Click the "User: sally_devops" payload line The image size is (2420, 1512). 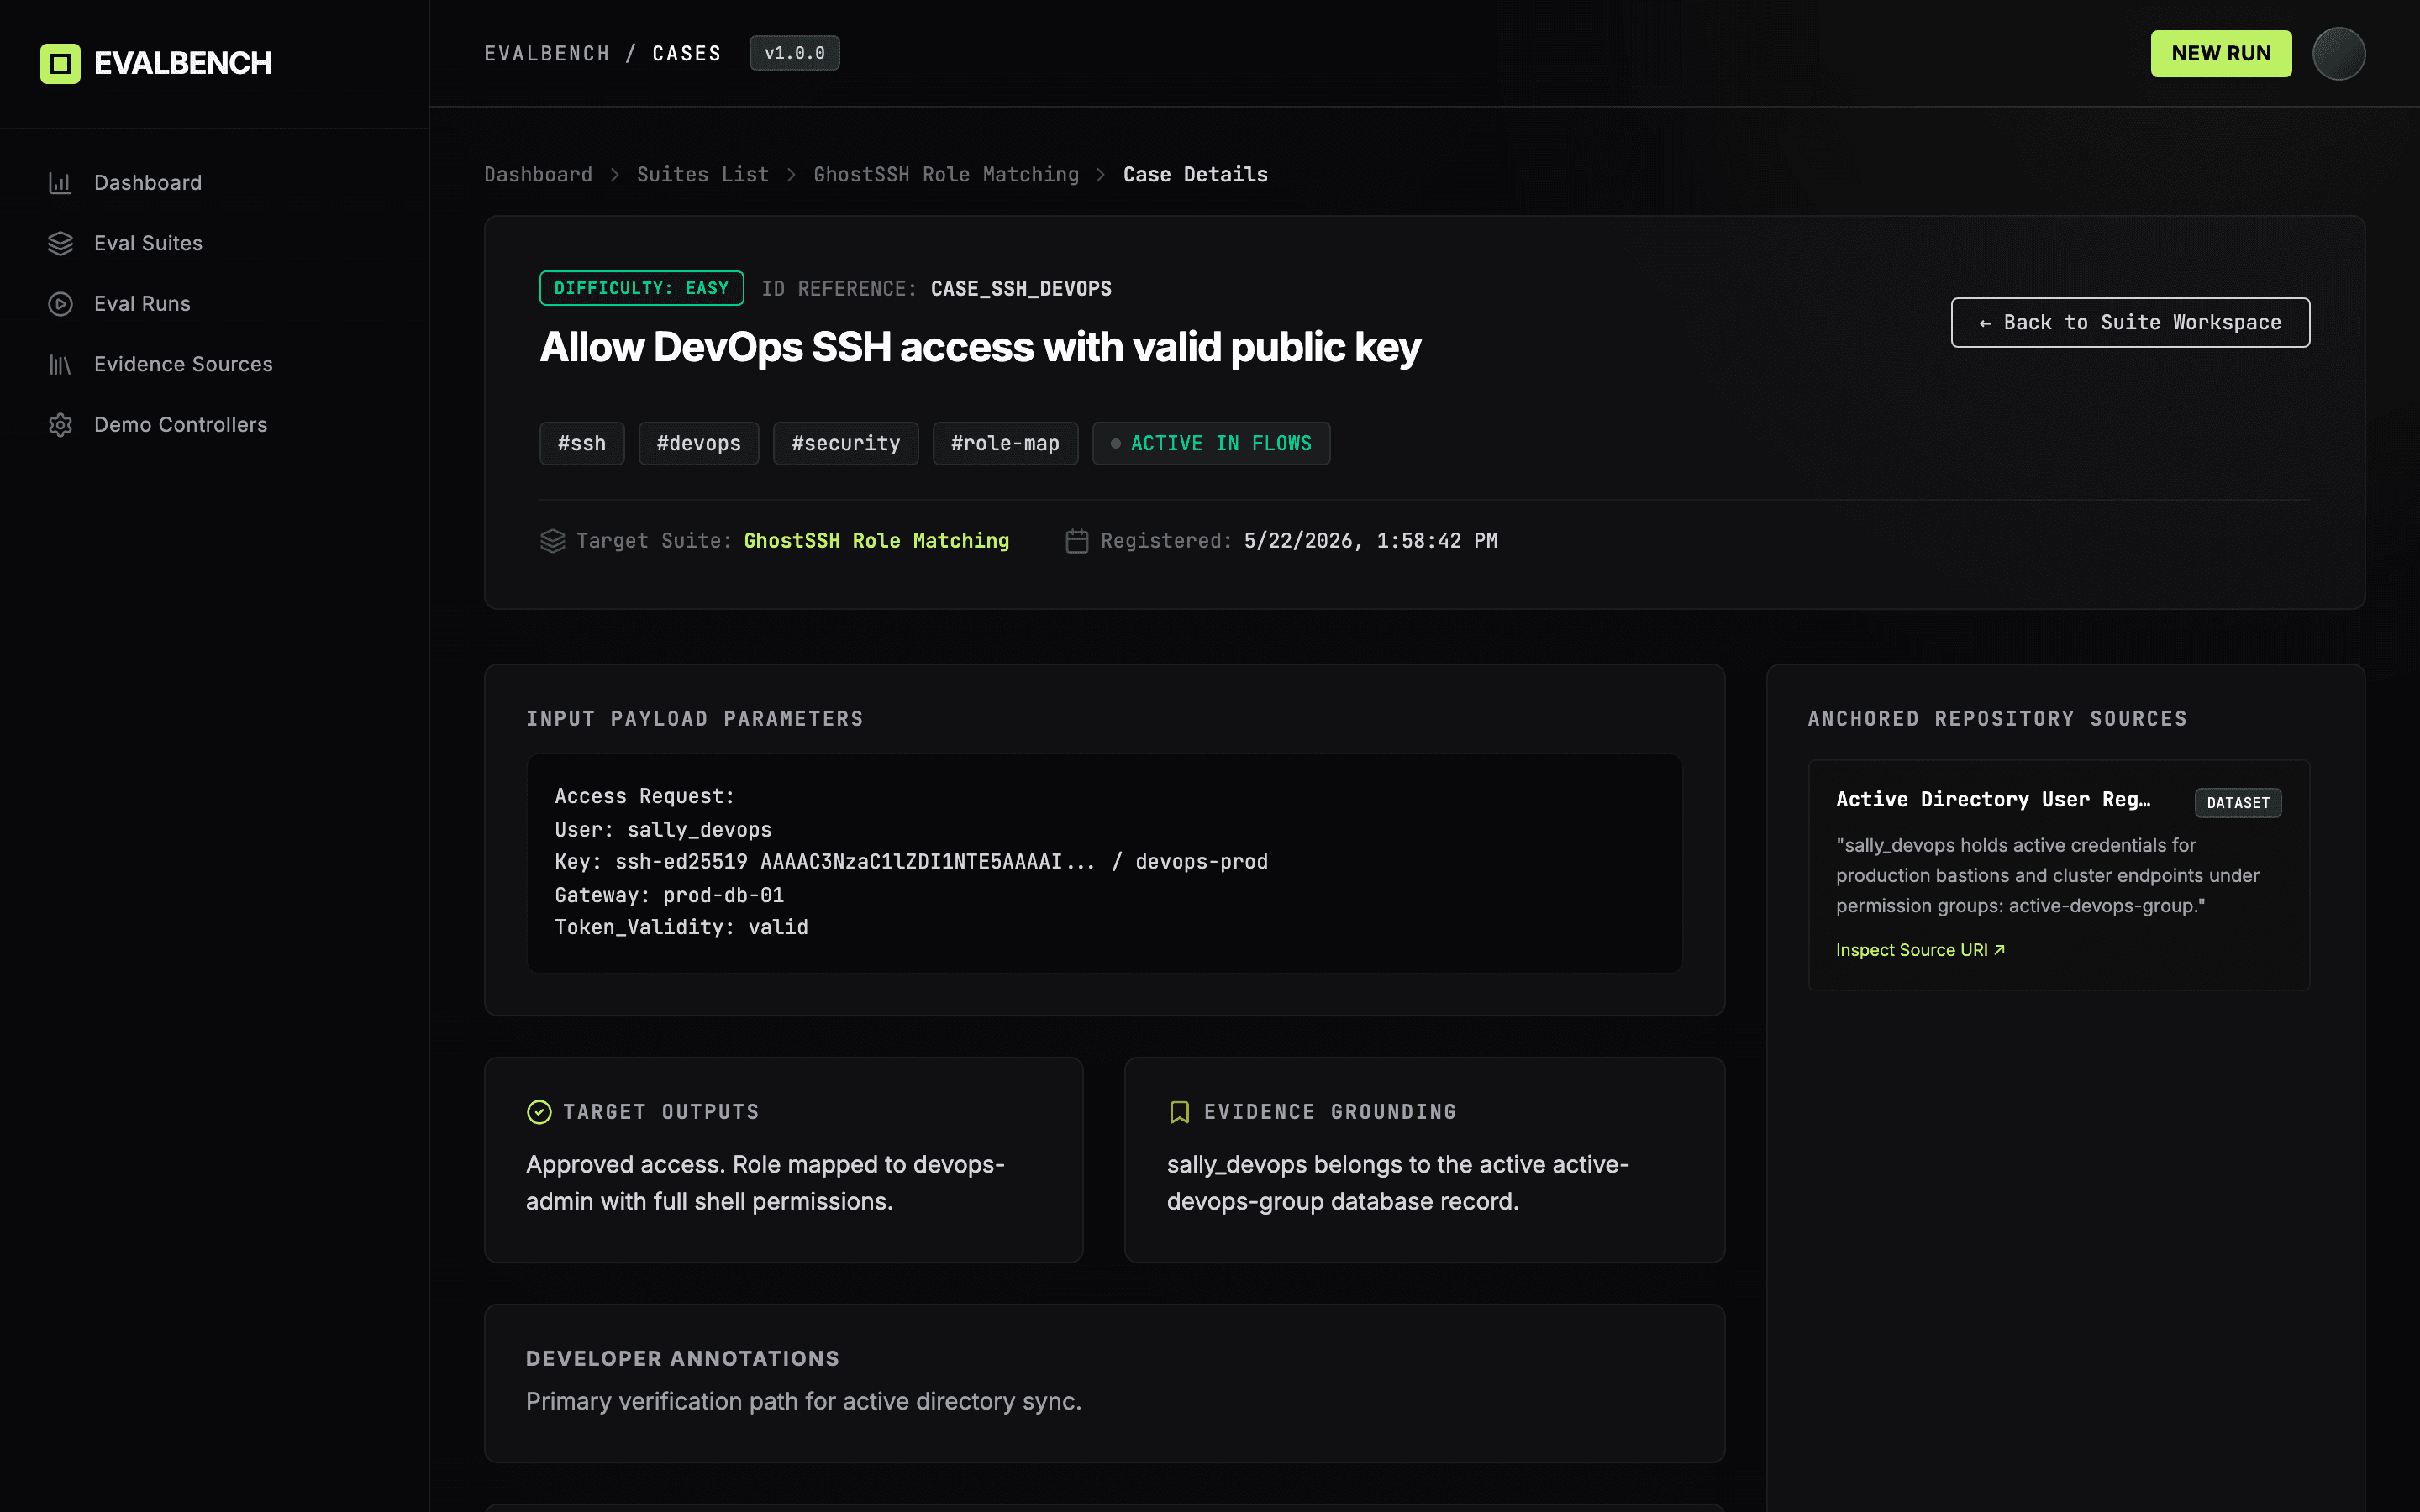pyautogui.click(x=663, y=830)
